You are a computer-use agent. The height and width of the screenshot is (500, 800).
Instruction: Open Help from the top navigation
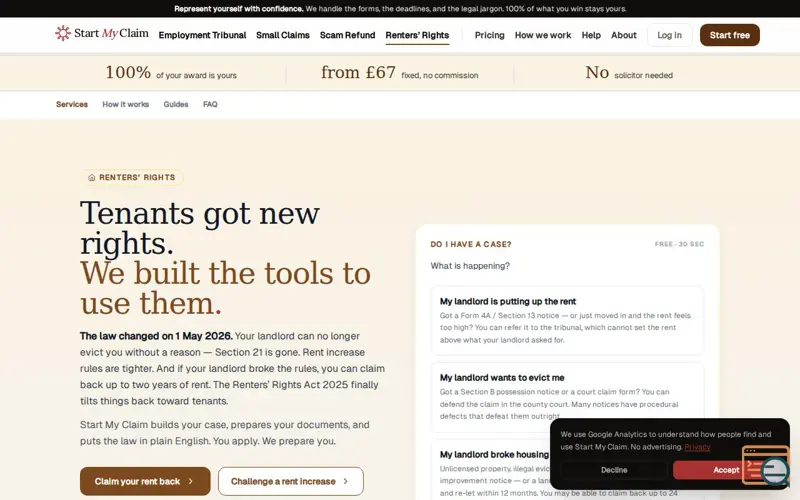click(591, 35)
